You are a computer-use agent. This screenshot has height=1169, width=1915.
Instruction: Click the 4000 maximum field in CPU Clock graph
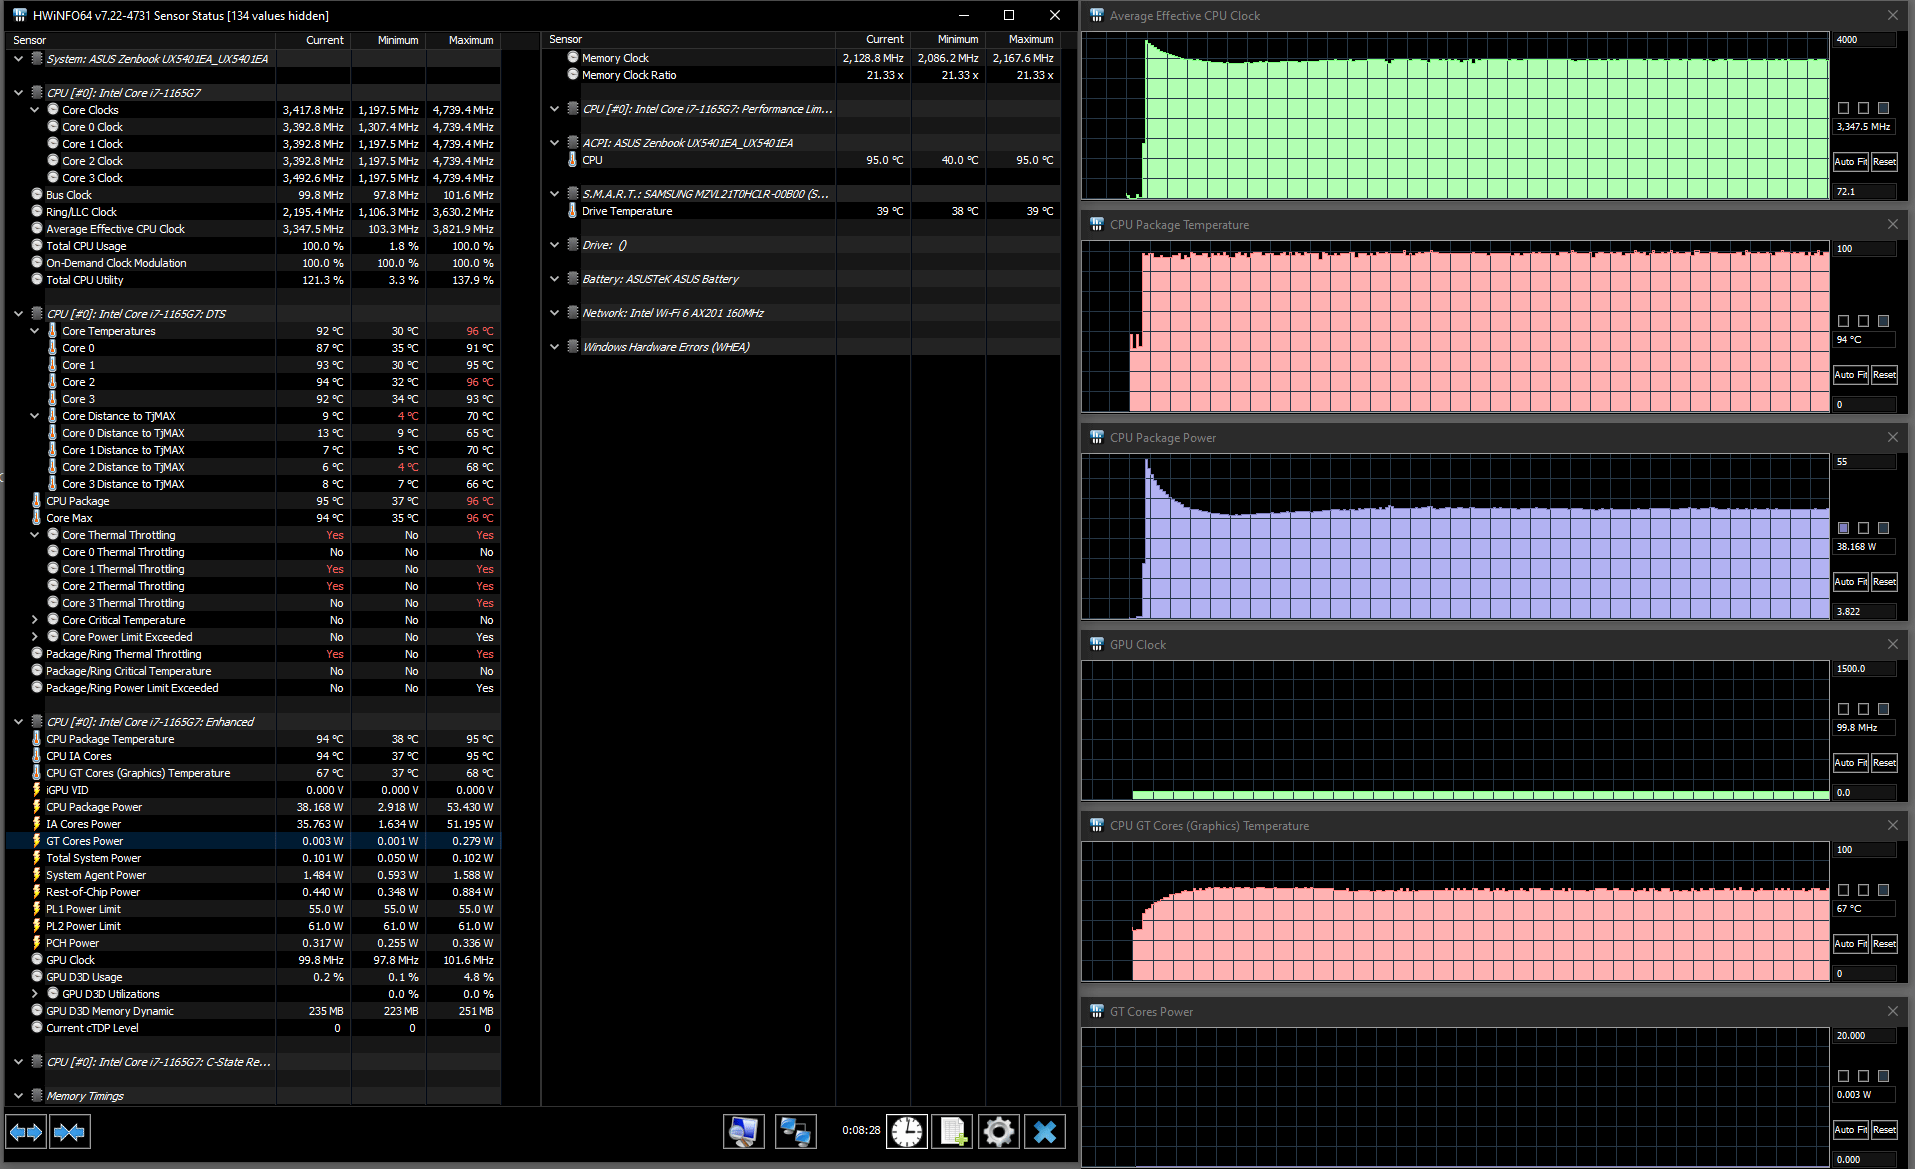click(x=1863, y=40)
